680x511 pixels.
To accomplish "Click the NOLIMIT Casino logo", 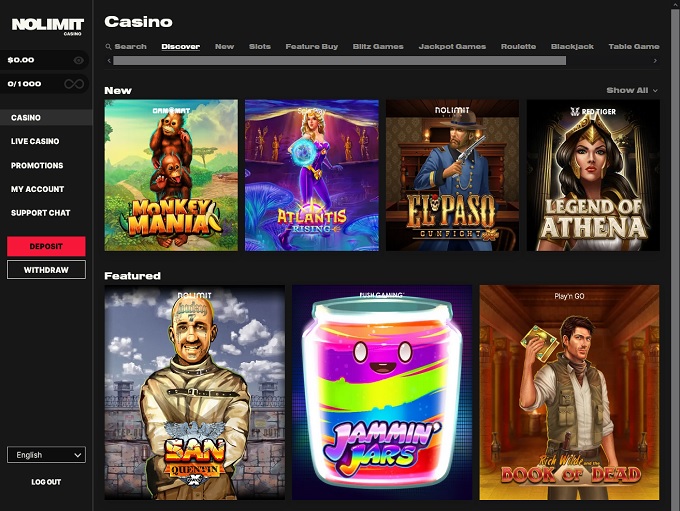I will coord(47,26).
